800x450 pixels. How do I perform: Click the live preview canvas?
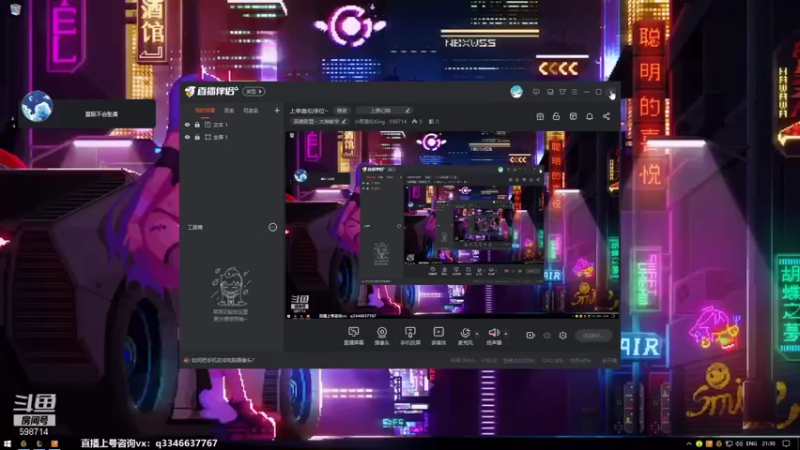(452, 225)
